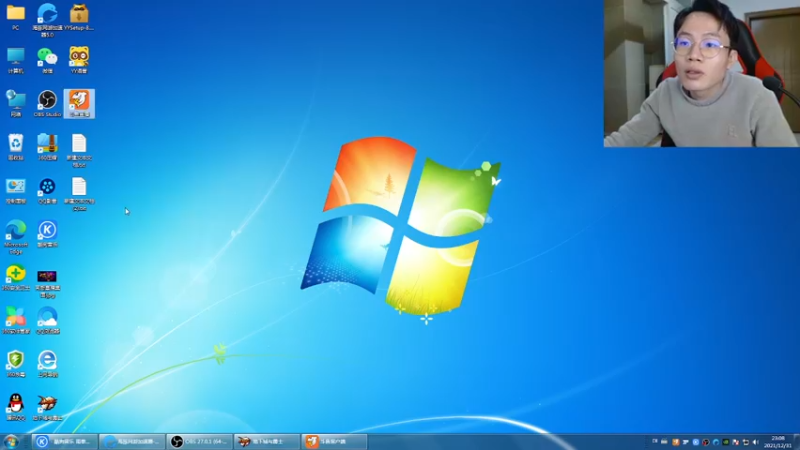The image size is (800, 450).
Task: Select the Dungeon Fighter game desktop shortcut
Action: (47, 407)
